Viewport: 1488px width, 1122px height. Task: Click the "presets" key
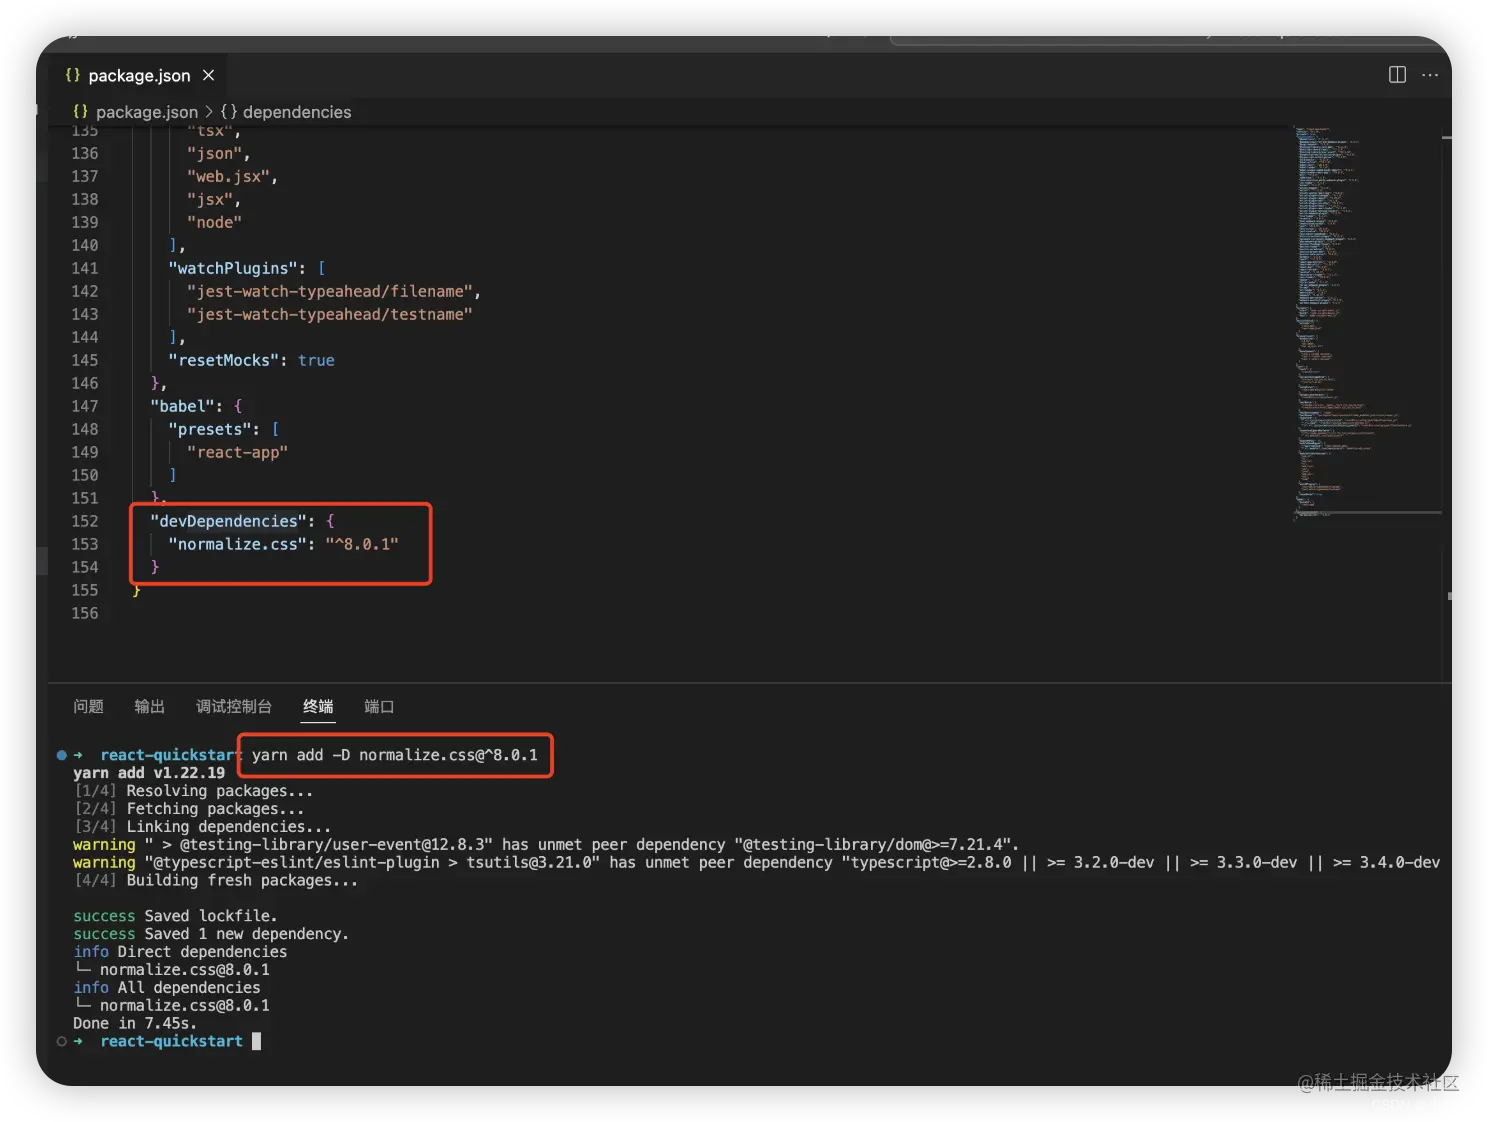pyautogui.click(x=210, y=429)
